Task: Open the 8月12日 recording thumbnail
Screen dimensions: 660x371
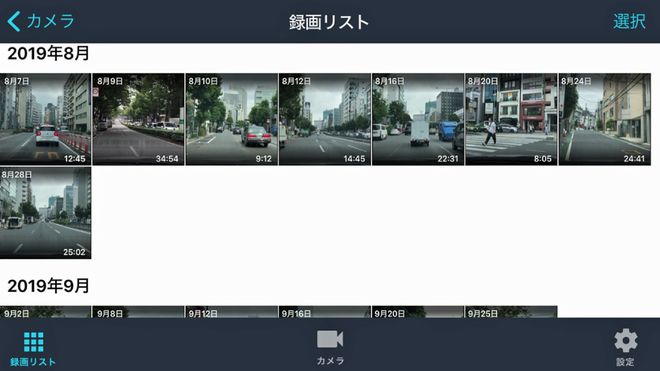Action: pos(325,119)
